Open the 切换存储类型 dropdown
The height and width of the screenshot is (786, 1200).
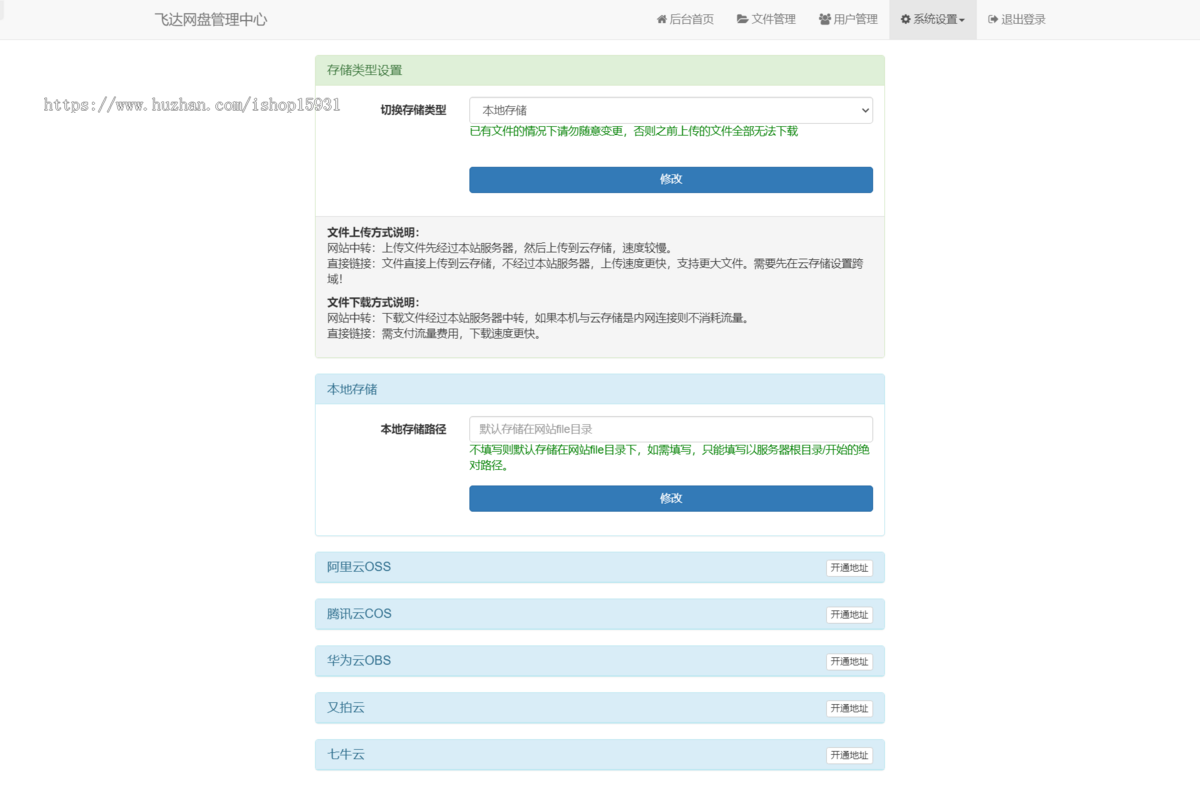670,110
